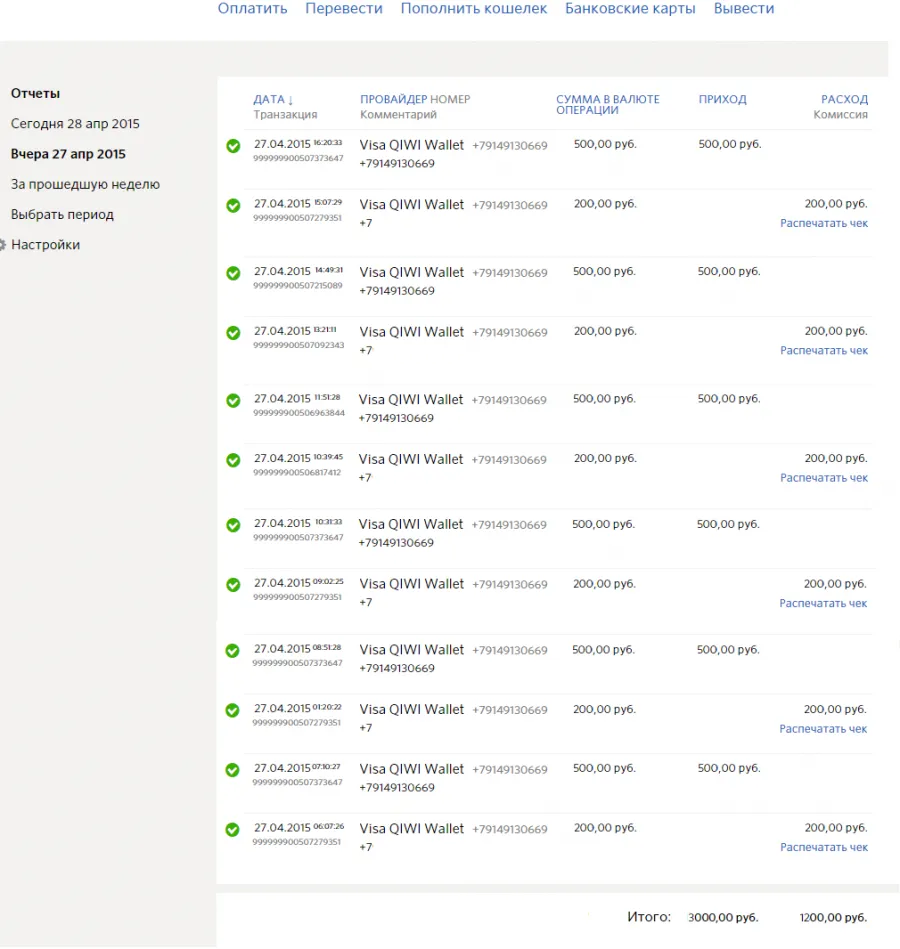This screenshot has height=949, width=900.
Task: Open Пополнить кошелек in top navigation
Action: 474,8
